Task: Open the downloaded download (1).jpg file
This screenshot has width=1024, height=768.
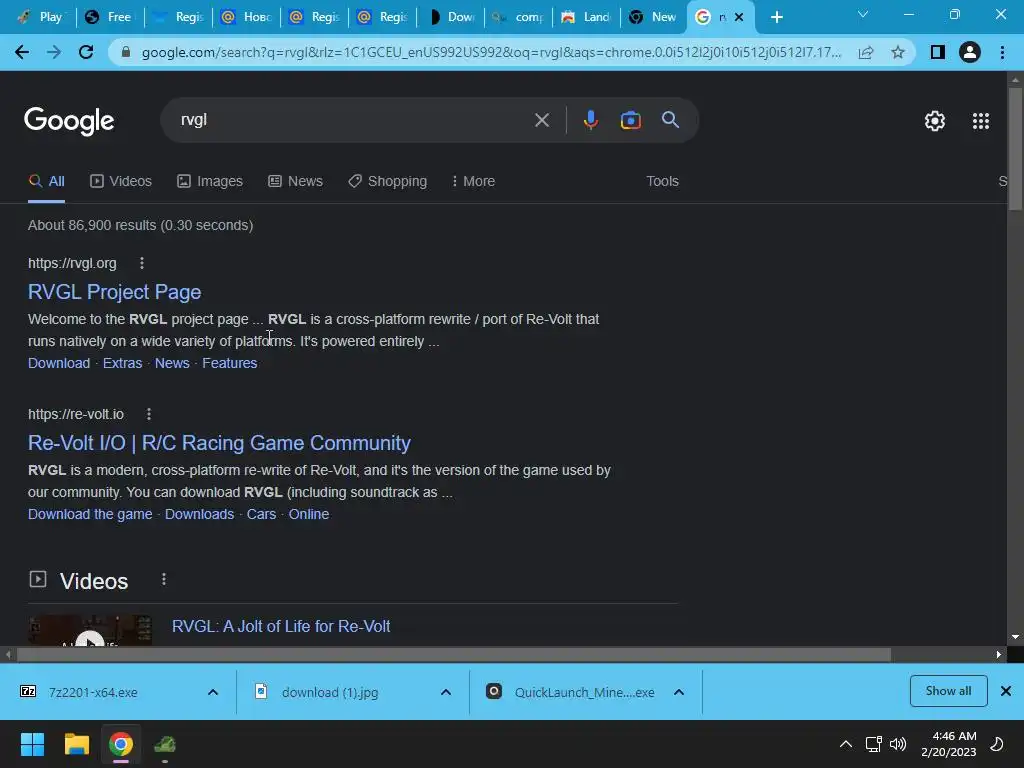Action: coord(330,692)
